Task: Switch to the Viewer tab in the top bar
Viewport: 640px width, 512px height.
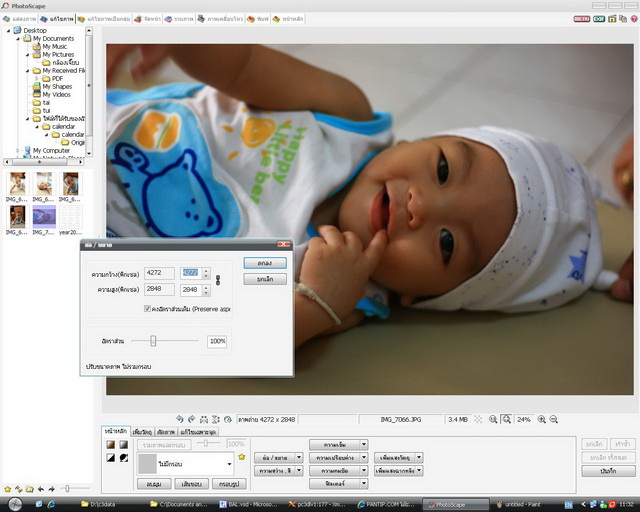Action: 20,19
